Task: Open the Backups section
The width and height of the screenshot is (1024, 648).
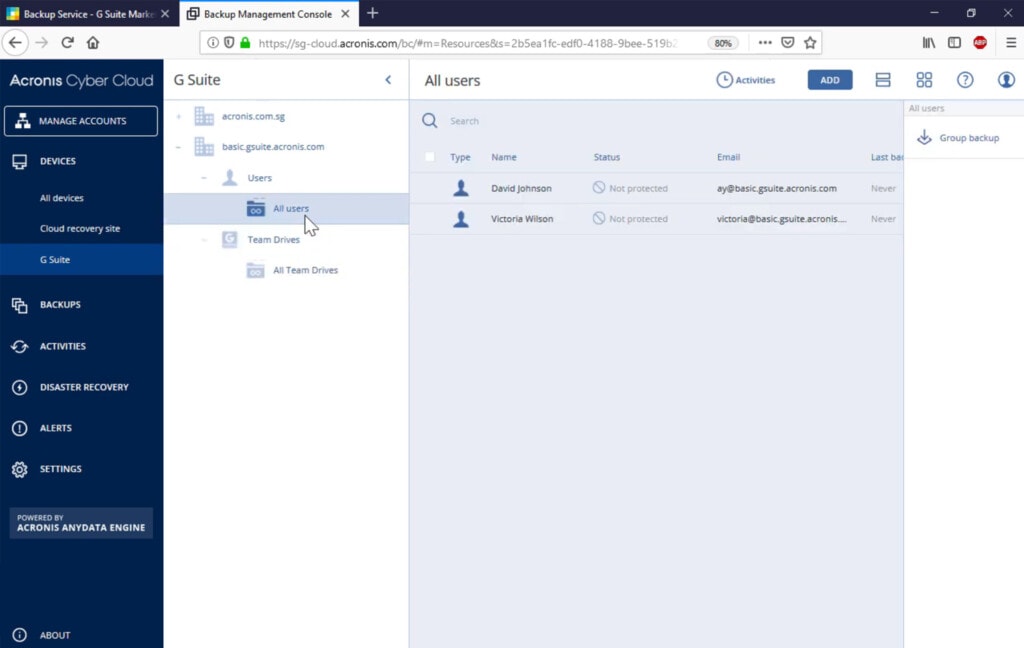Action: [x=60, y=305]
